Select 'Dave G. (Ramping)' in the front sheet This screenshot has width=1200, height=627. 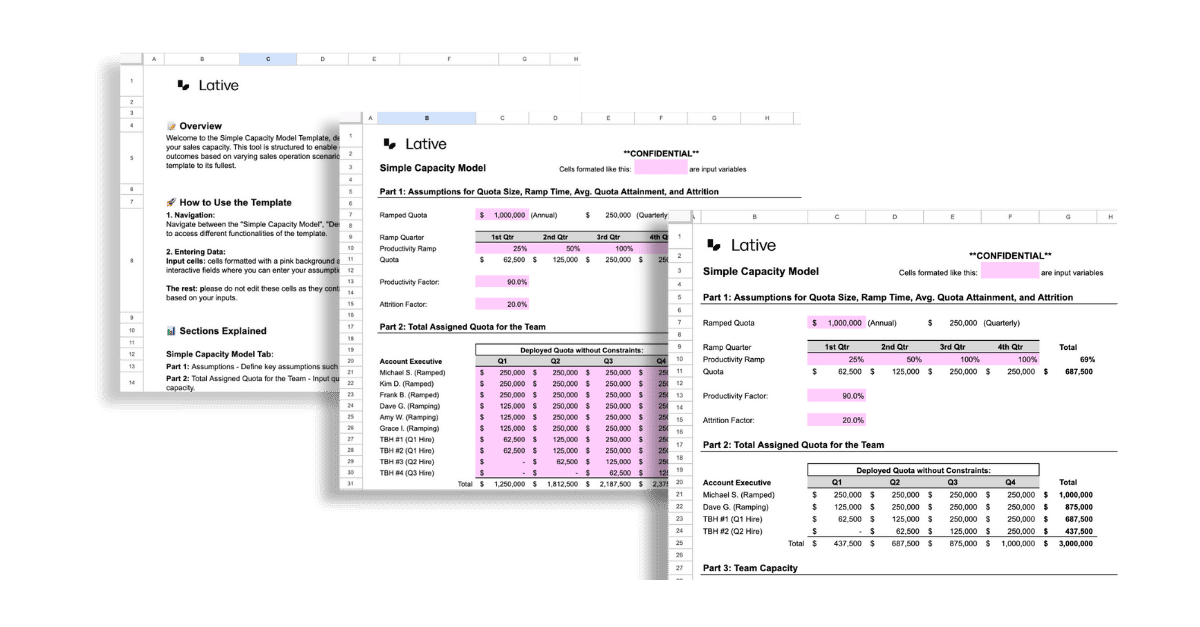(737, 507)
